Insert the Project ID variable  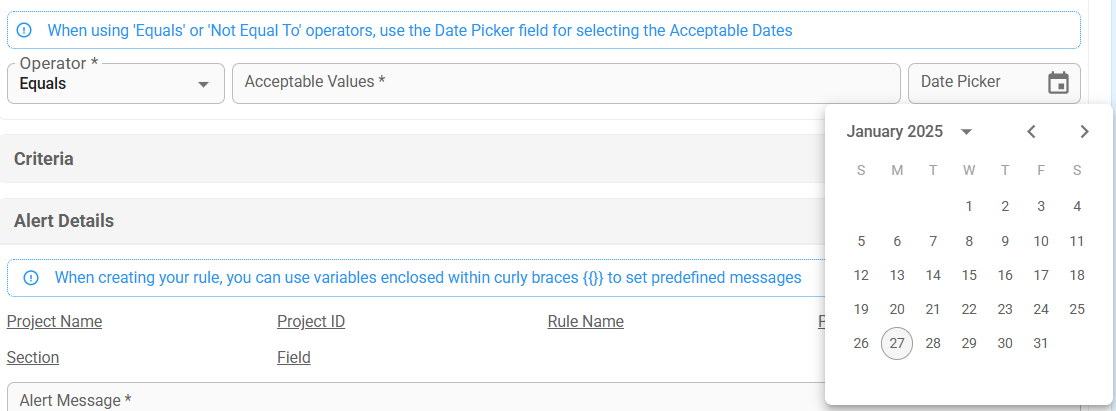click(311, 322)
